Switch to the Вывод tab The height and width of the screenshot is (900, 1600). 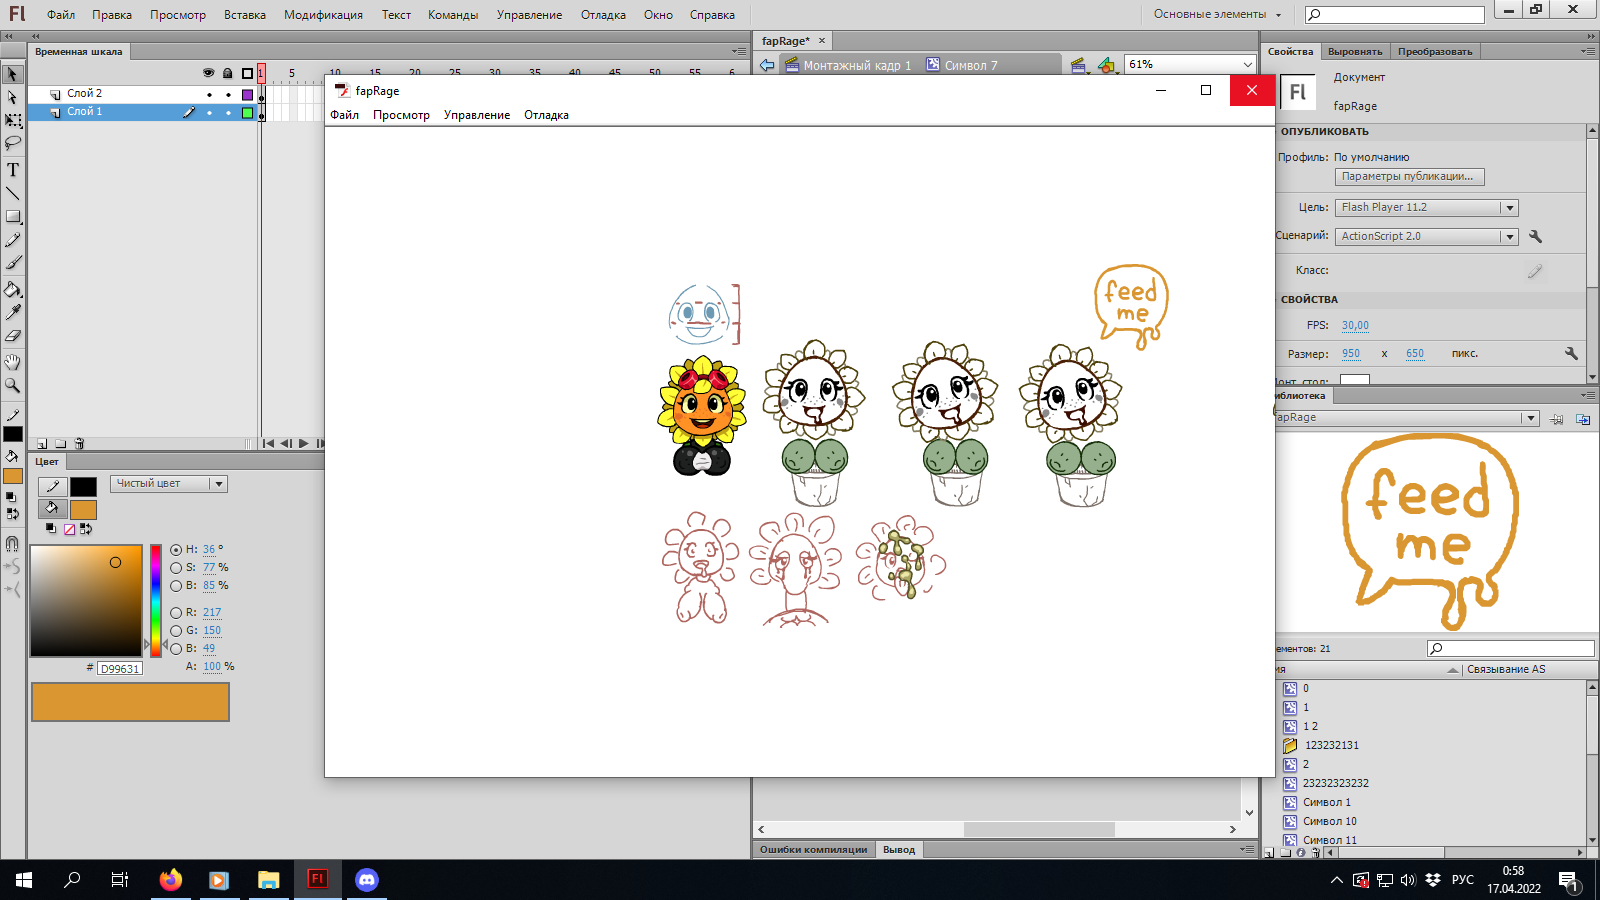pos(899,850)
